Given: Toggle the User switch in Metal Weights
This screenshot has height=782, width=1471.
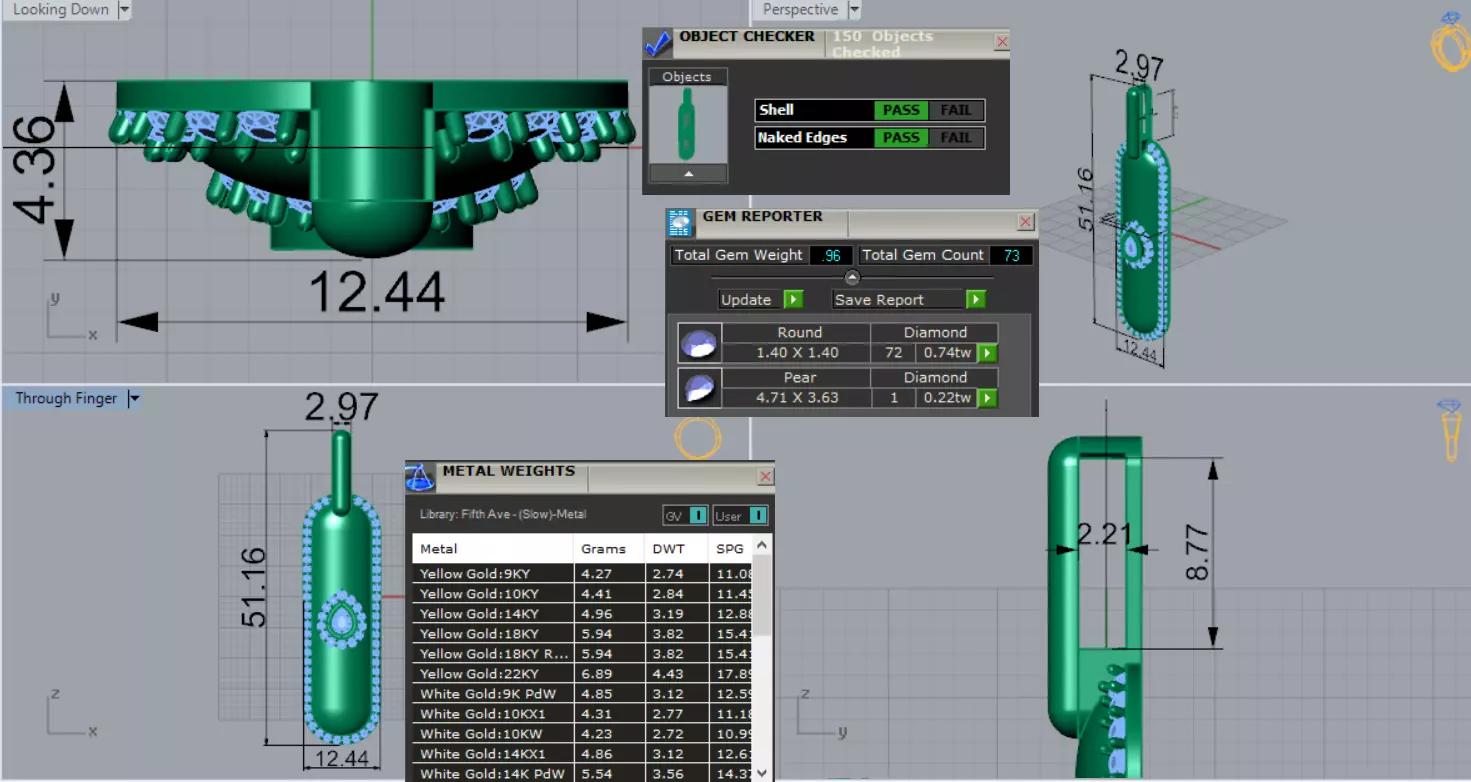Looking at the screenshot, I should point(758,515).
